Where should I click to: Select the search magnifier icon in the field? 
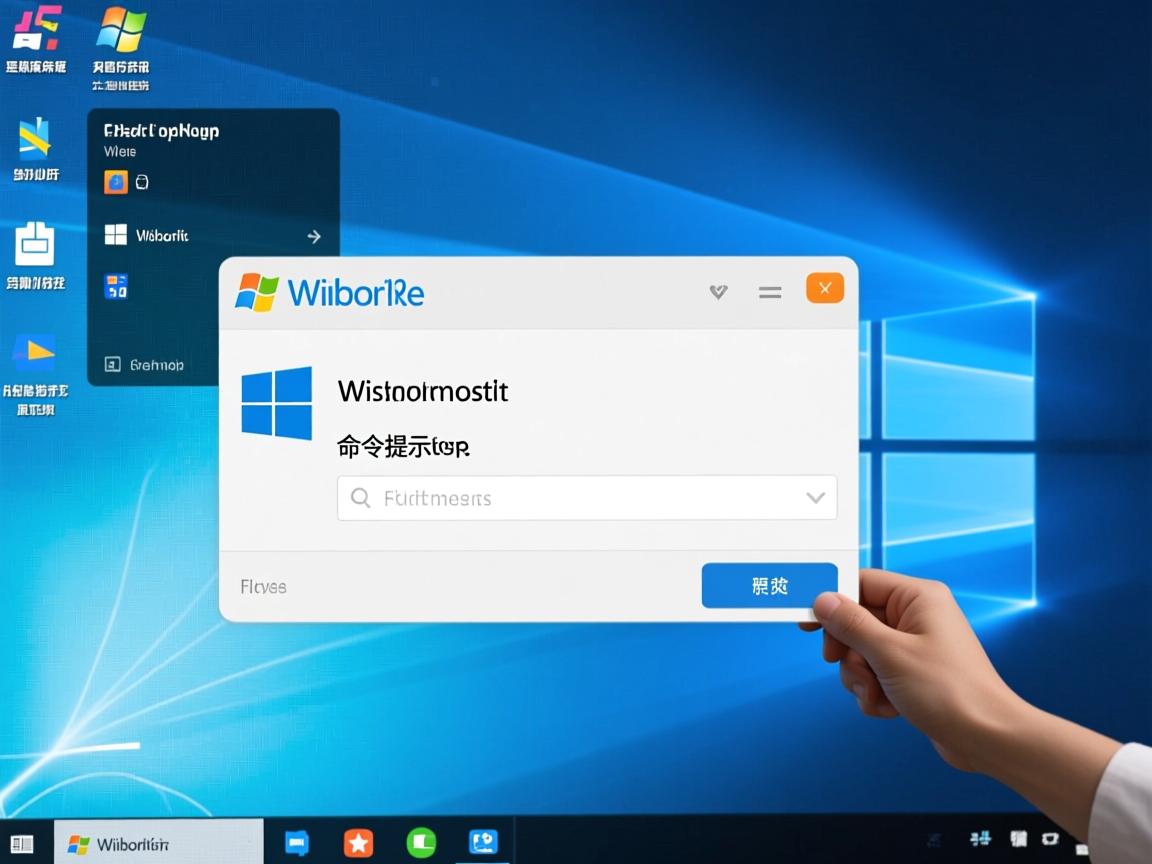[x=360, y=497]
